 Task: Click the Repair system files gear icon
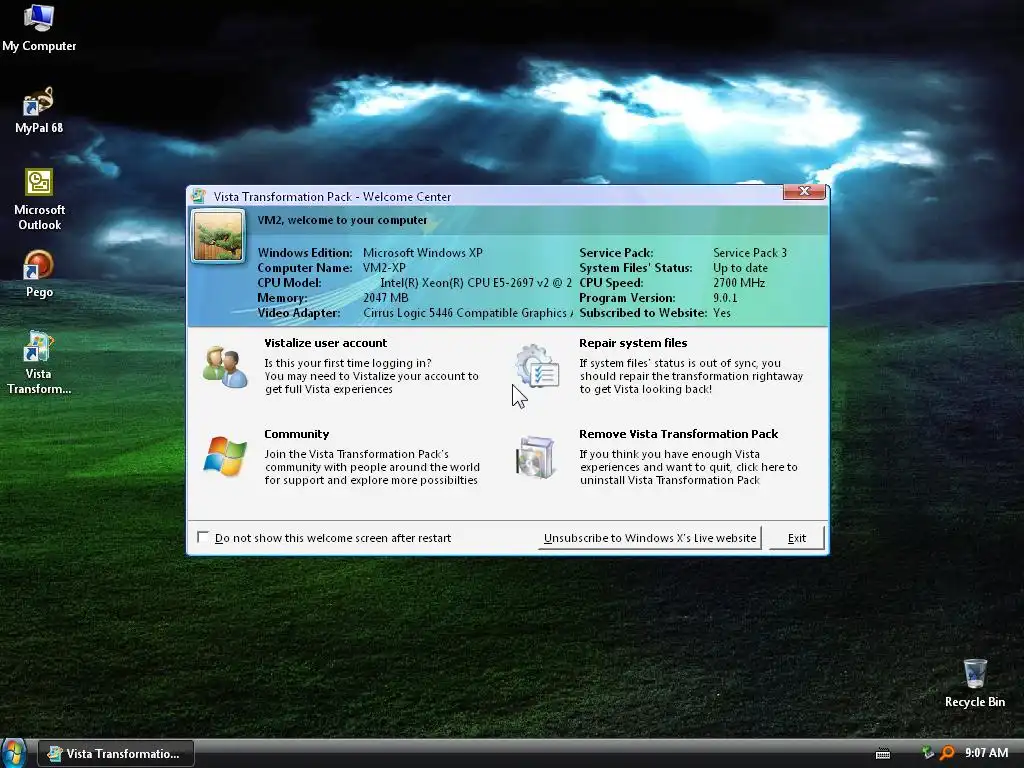[537, 366]
